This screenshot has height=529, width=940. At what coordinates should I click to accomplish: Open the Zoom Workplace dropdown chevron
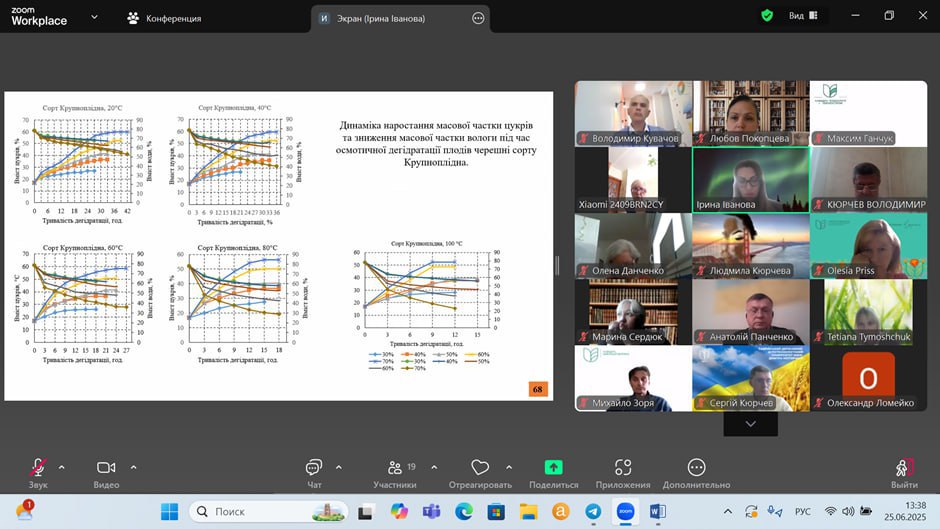point(94,17)
